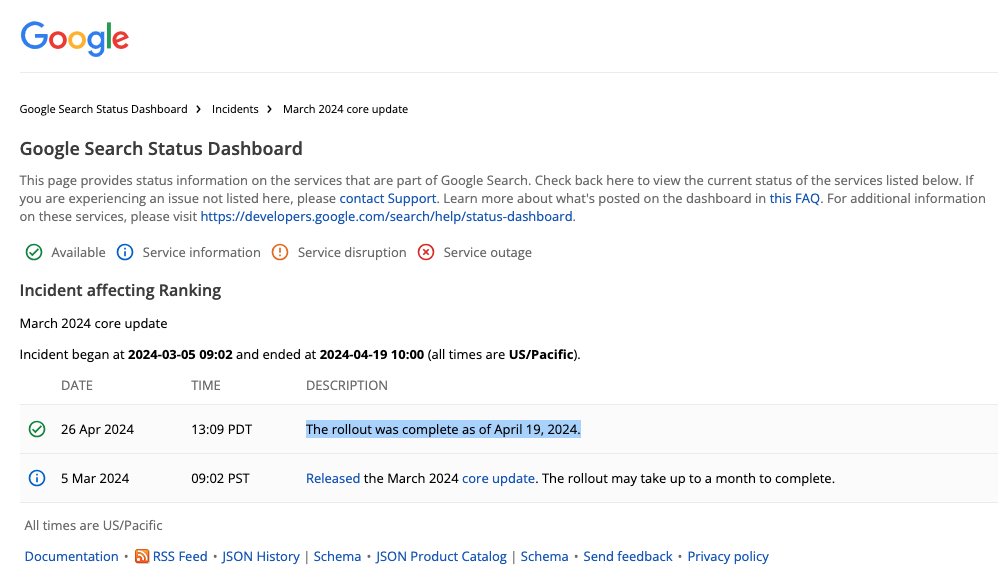Open the this FAQ link
1002x584 pixels.
pyautogui.click(x=794, y=198)
